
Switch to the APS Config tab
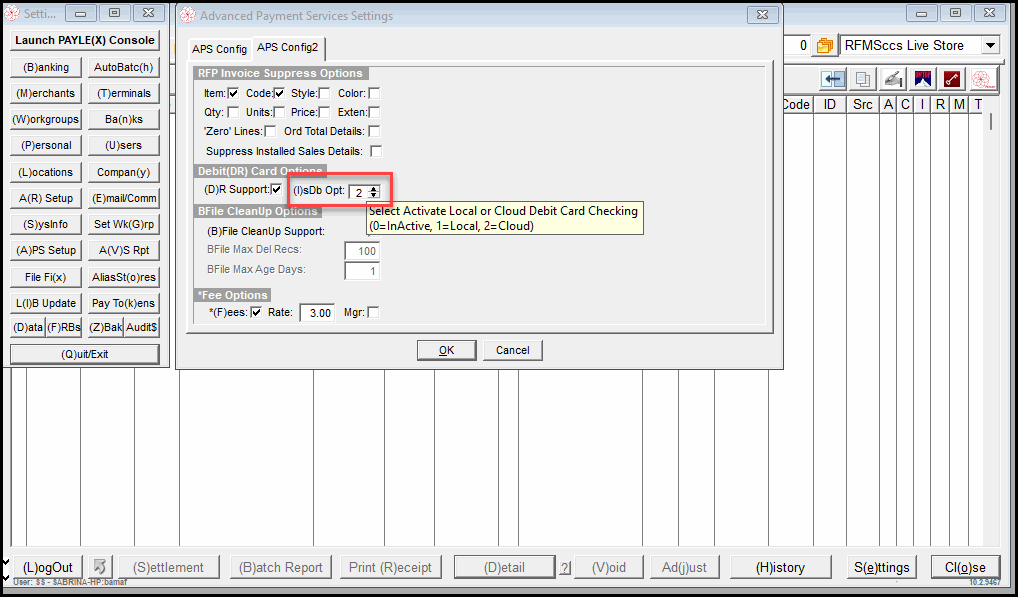point(219,49)
